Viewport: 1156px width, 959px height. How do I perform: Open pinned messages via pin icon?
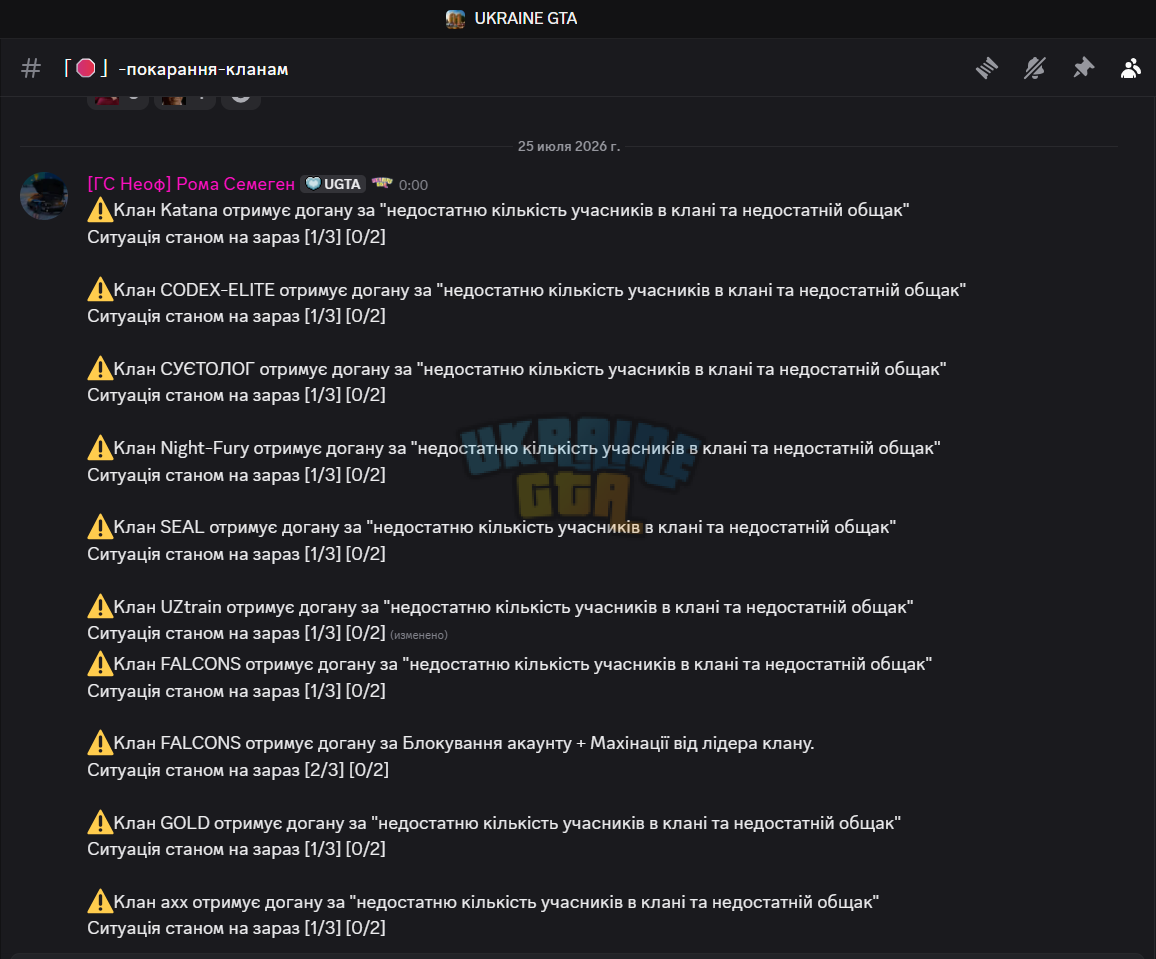pos(1083,69)
